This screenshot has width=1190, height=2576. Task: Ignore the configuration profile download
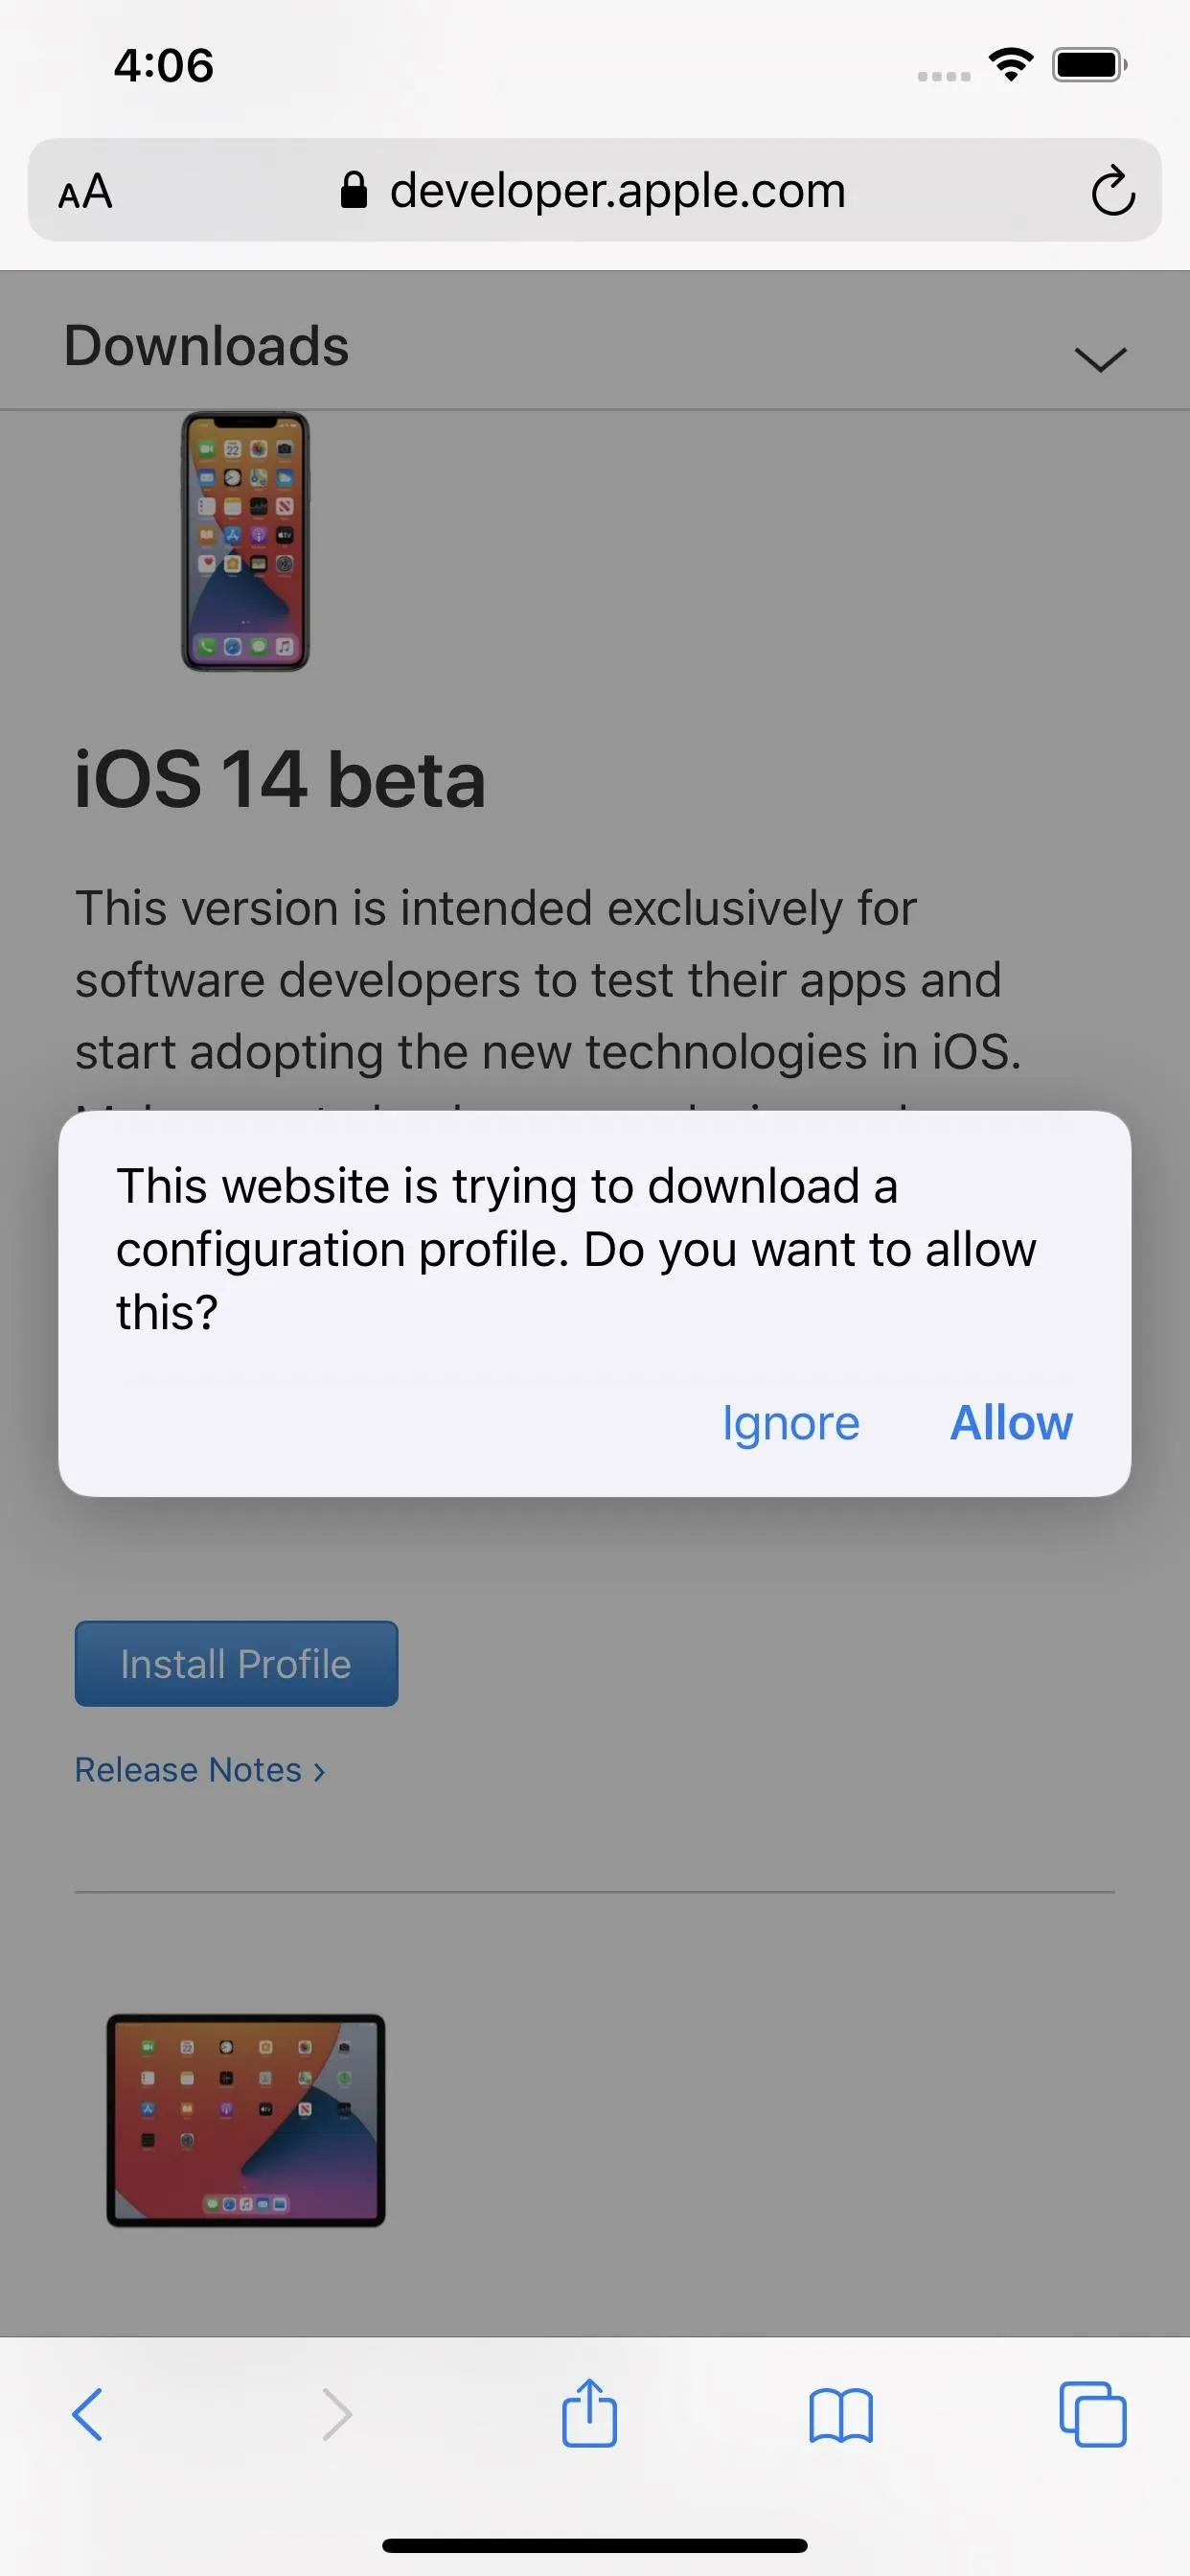tap(790, 1423)
